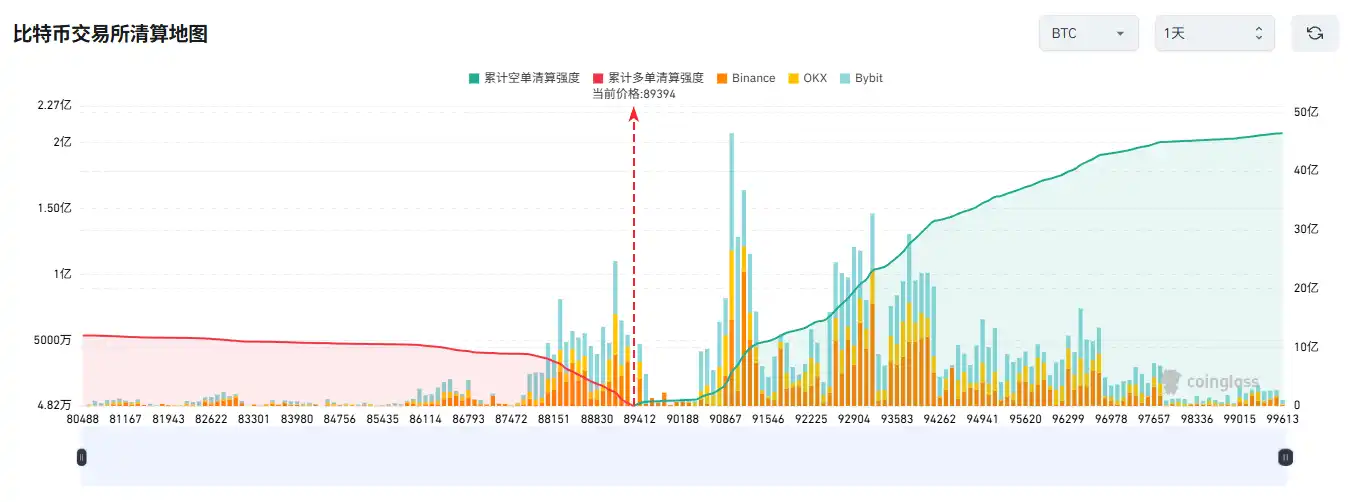Toggle 累计多单清算强度 legend series
The image size is (1348, 502).
pyautogui.click(x=648, y=78)
